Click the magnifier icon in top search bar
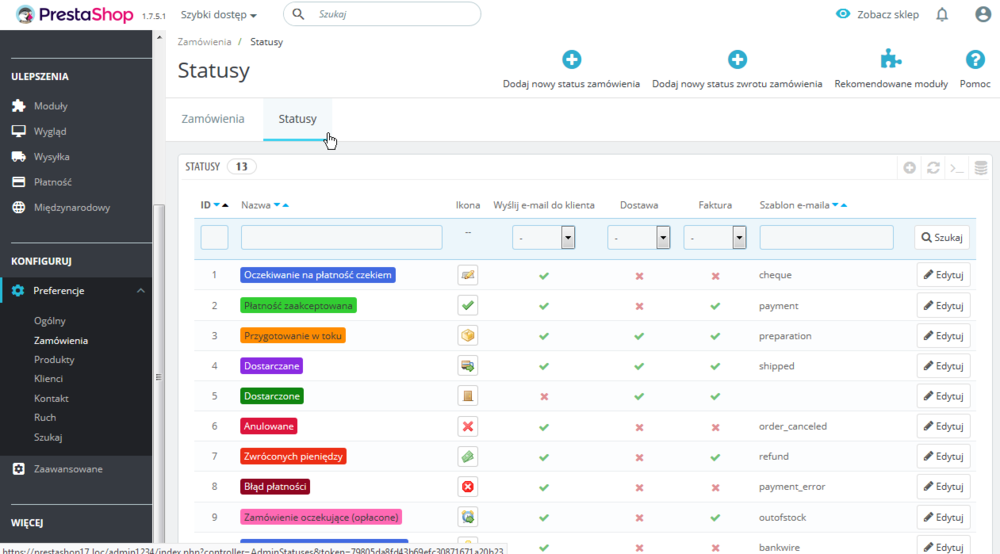 298,13
